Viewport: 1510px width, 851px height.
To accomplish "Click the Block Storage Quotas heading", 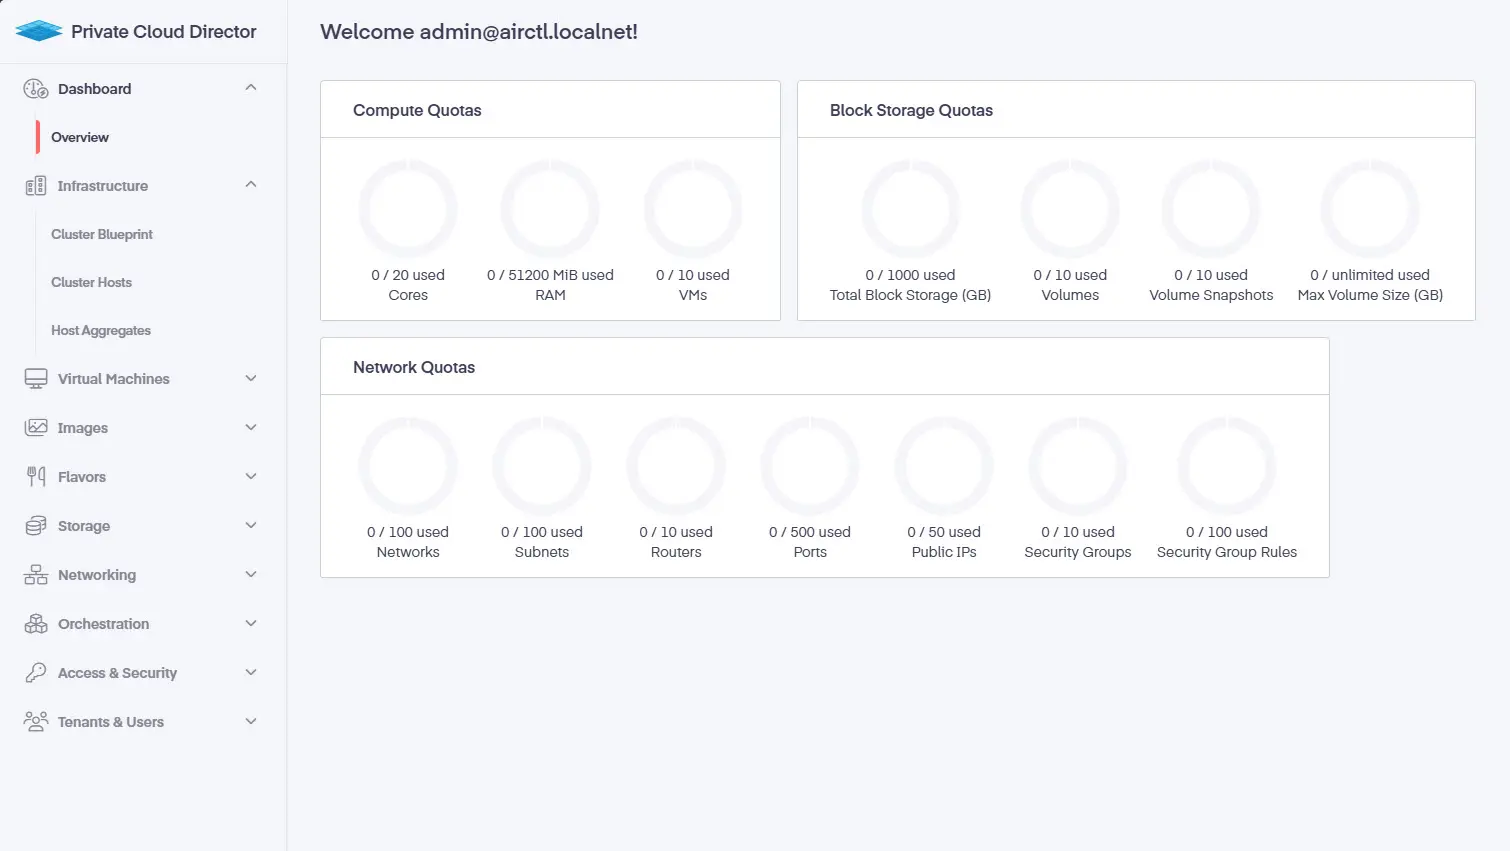I will [x=911, y=110].
